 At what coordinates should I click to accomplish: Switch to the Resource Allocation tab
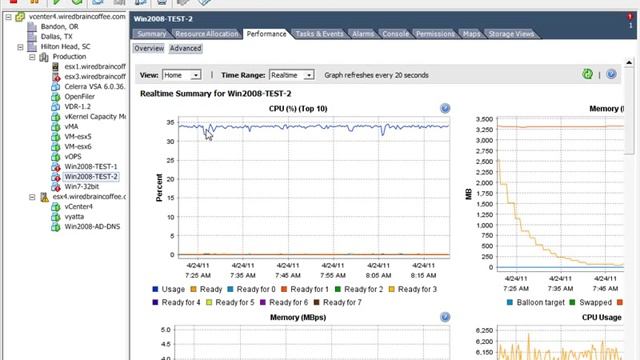(207, 34)
